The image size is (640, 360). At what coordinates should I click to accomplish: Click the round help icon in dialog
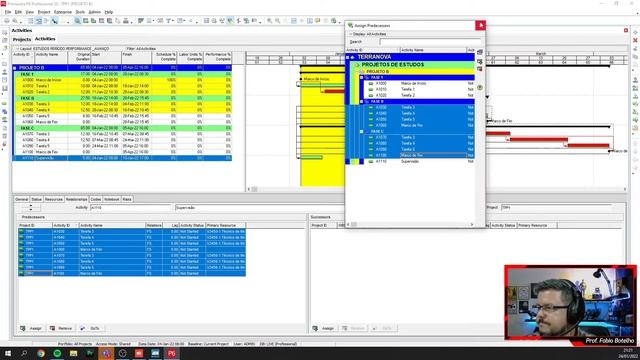(x=480, y=87)
